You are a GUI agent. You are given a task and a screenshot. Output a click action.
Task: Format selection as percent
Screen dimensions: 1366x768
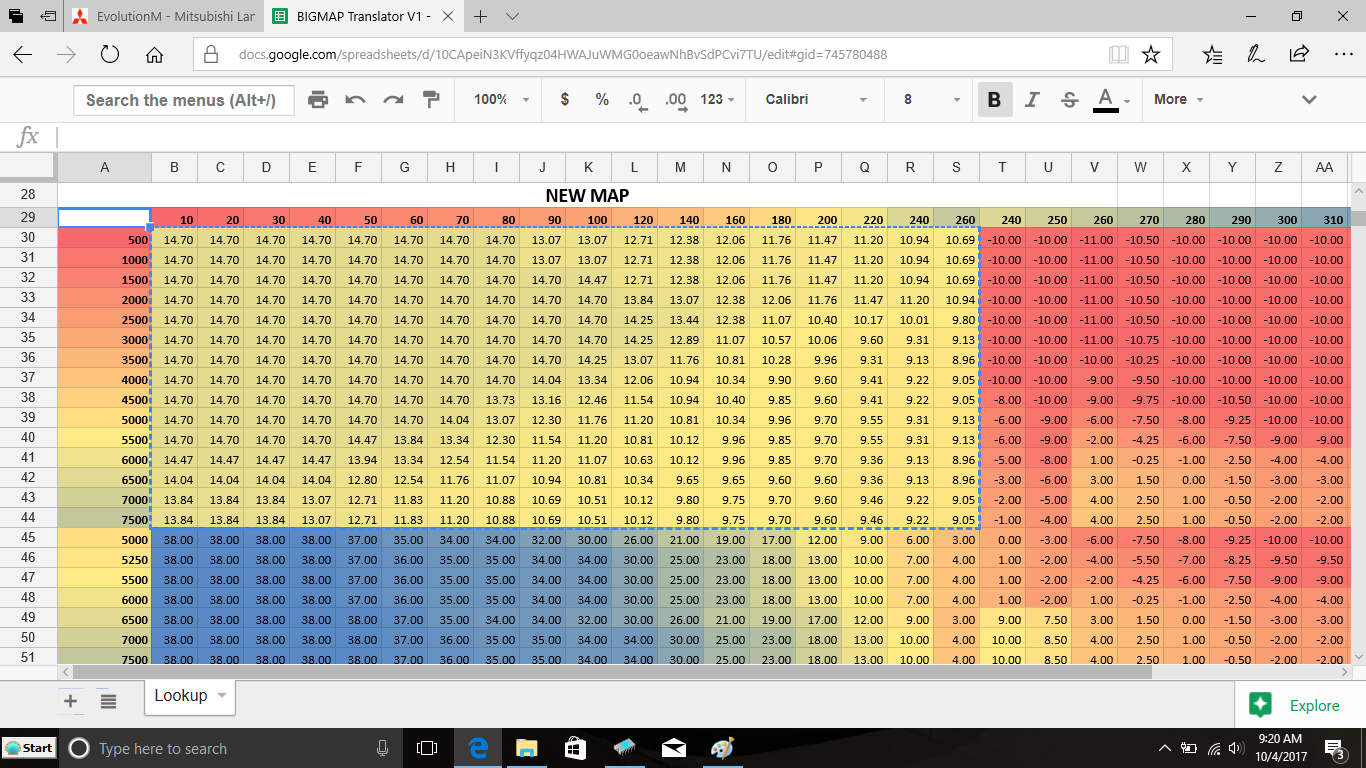[602, 99]
